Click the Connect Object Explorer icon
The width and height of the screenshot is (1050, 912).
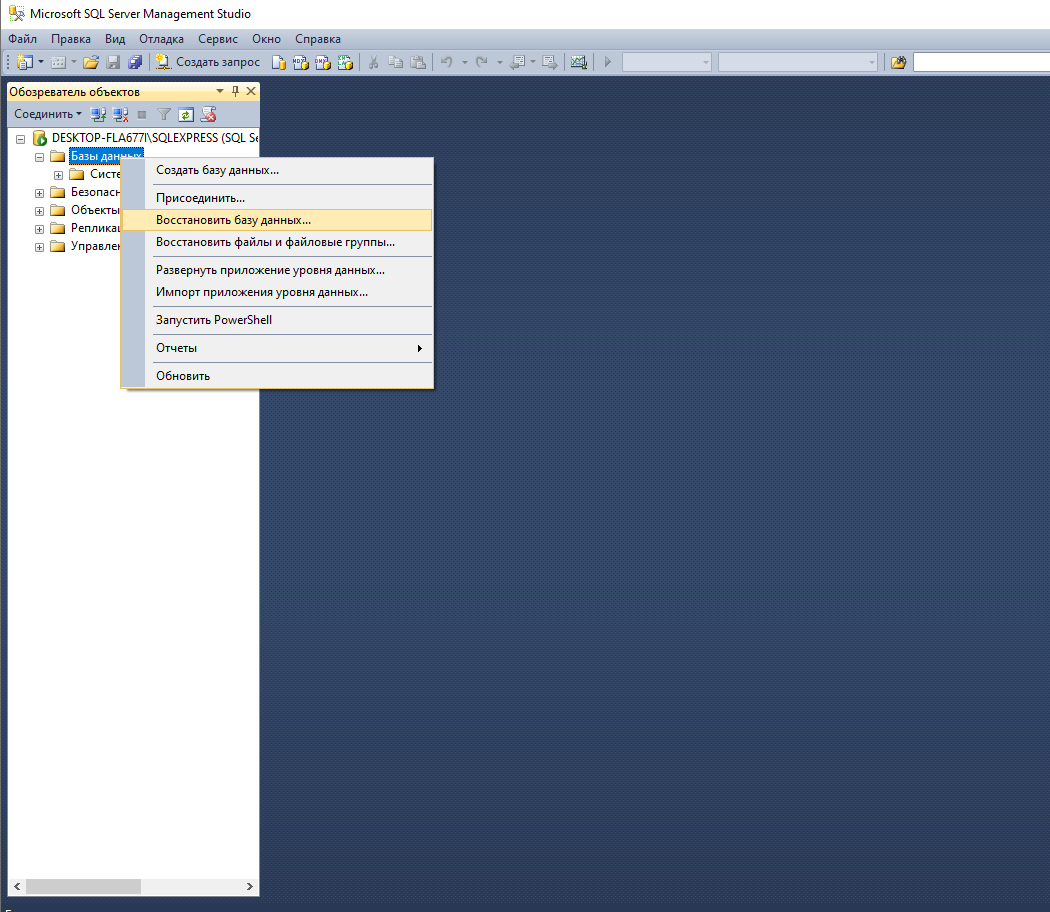pos(98,115)
